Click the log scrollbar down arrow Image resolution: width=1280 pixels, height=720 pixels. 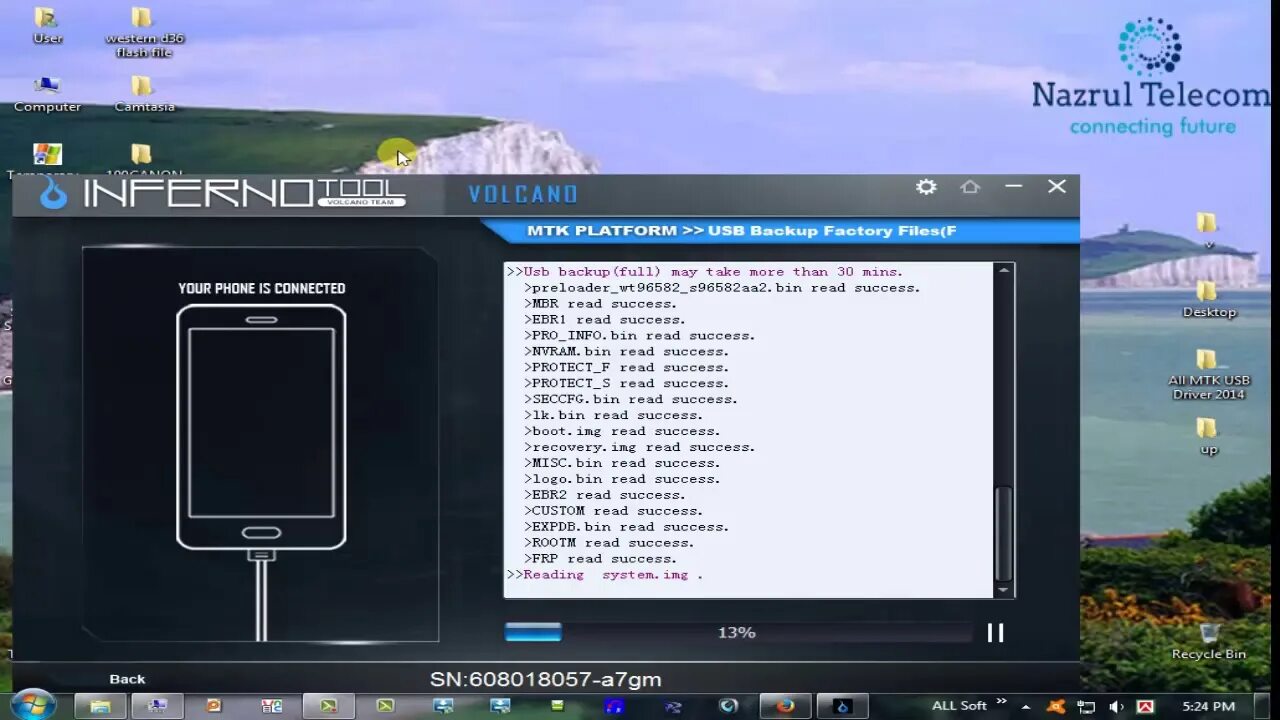[1004, 589]
